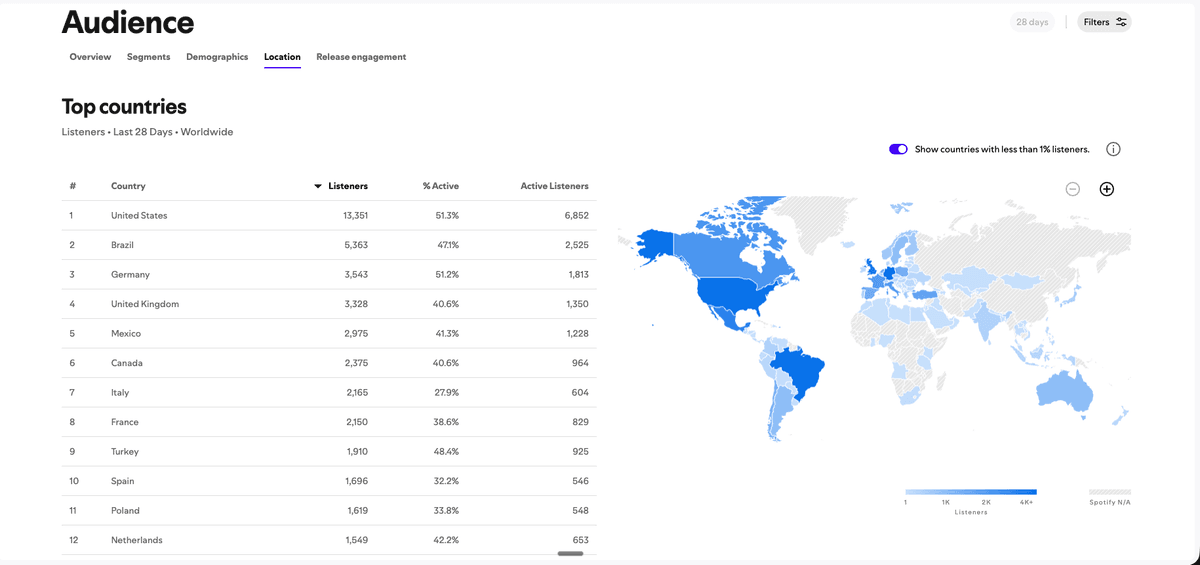Select the Mexico country row
Image resolution: width=1200 pixels, height=565 pixels.
tap(329, 333)
